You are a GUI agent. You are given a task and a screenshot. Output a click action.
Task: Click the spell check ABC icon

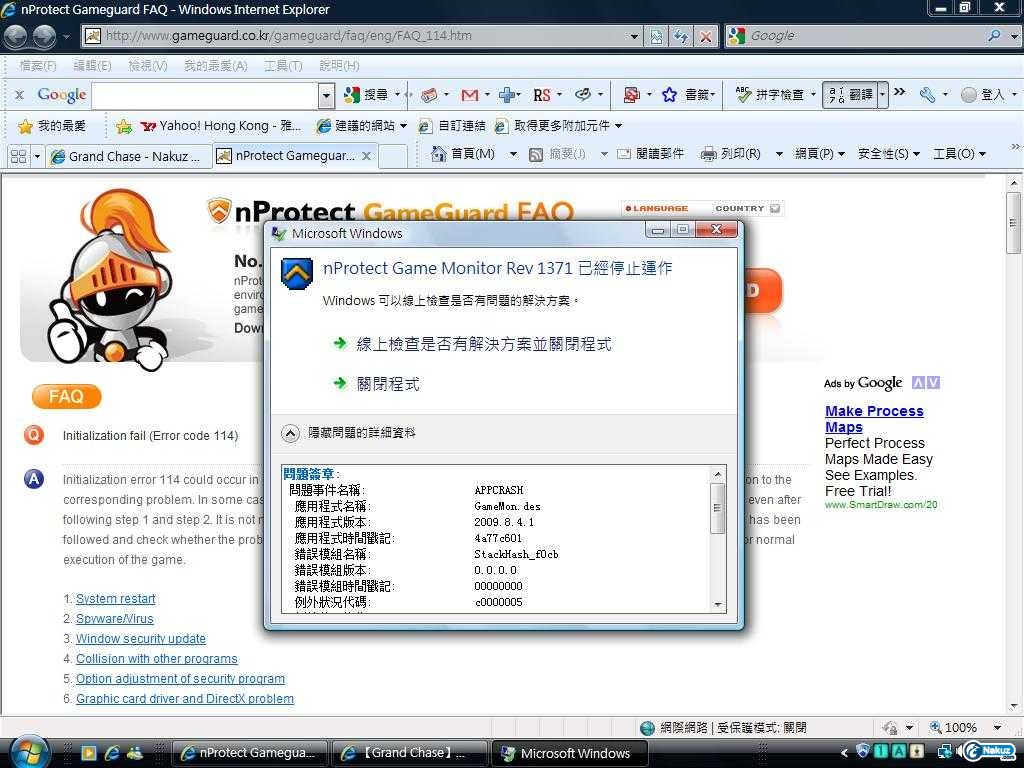(743, 95)
